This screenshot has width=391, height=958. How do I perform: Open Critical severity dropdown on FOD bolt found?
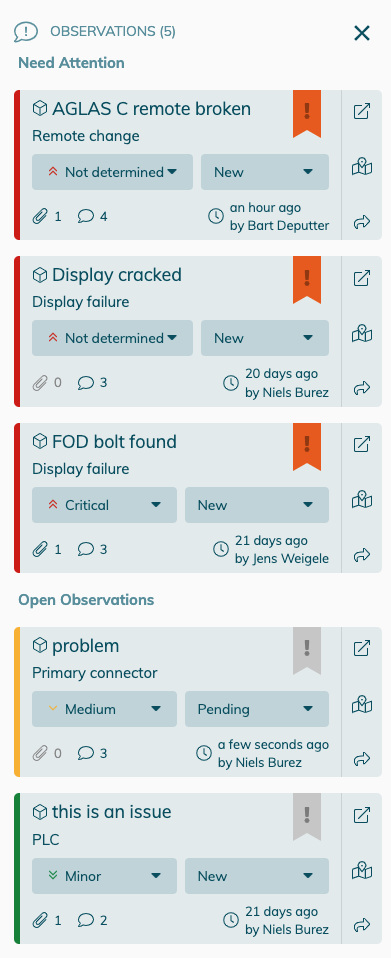104,505
